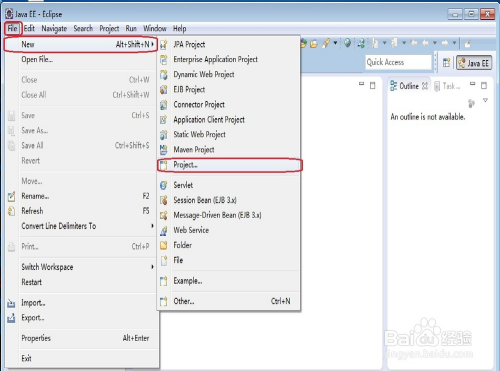This screenshot has width=500, height=371.
Task: Click the JPA Project icon
Action: point(163,44)
